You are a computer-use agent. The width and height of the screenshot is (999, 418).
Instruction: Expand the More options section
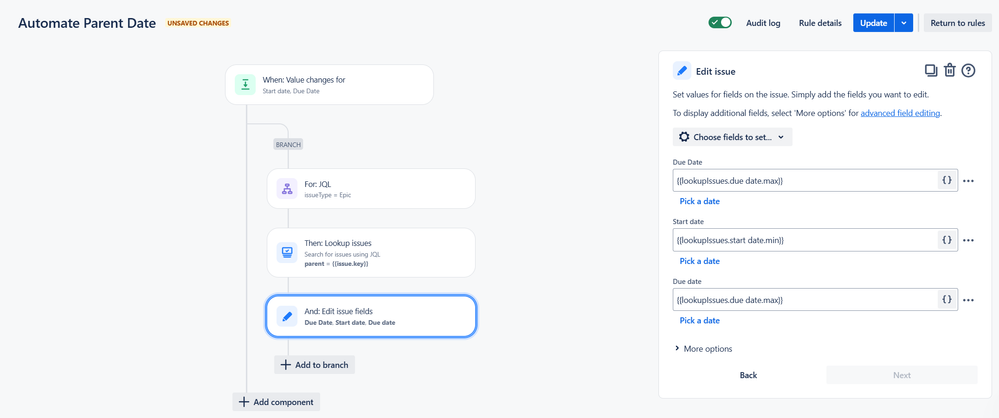[703, 349]
